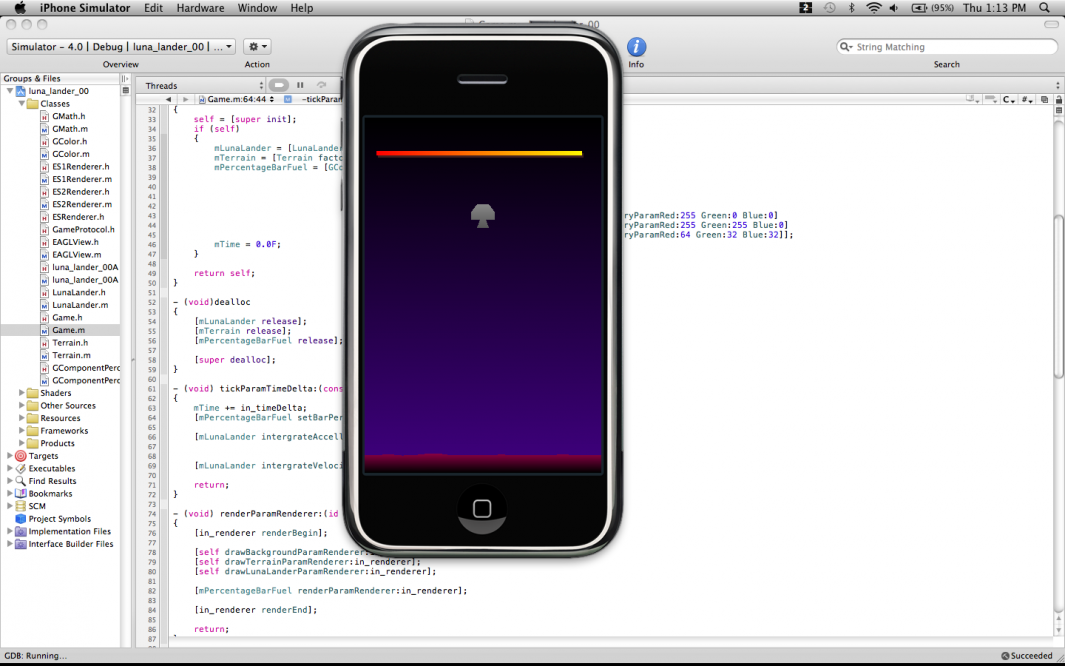The height and width of the screenshot is (666, 1065).
Task: Click the Implementation Files smart group icon
Action: 20,531
